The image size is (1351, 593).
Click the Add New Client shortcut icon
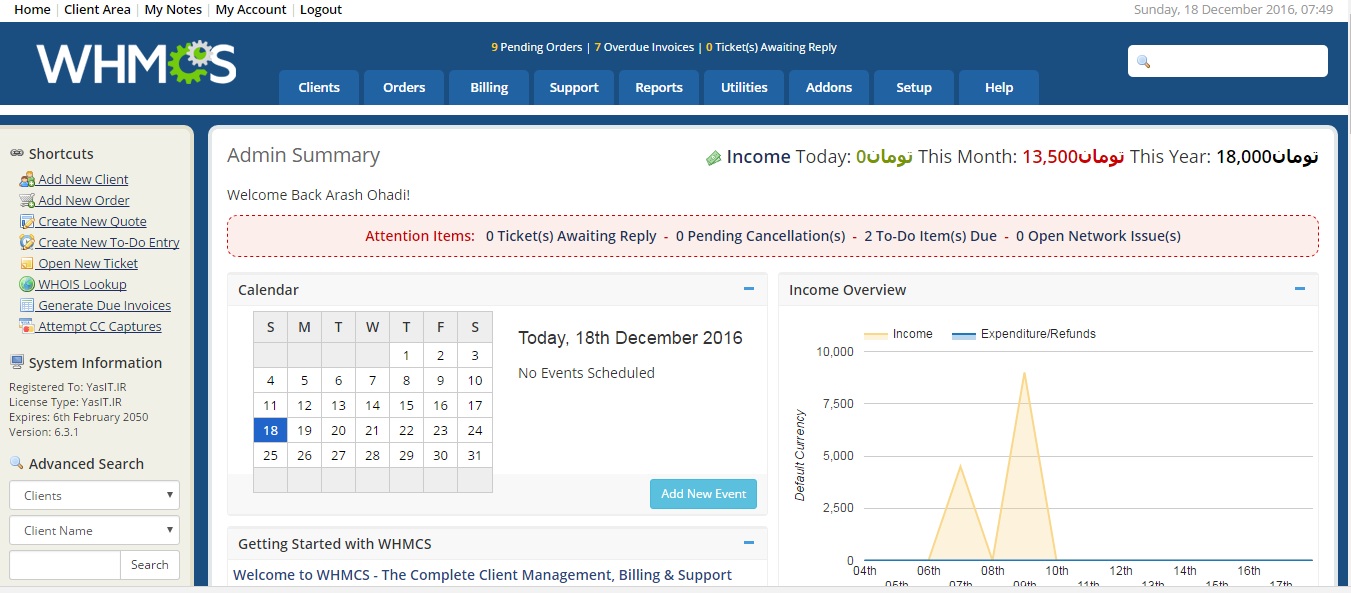point(27,180)
